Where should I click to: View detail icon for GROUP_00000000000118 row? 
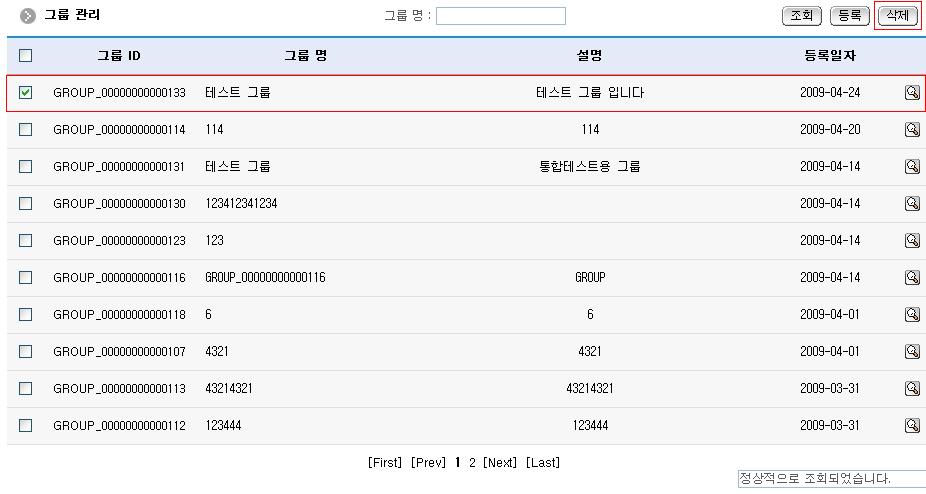(912, 315)
